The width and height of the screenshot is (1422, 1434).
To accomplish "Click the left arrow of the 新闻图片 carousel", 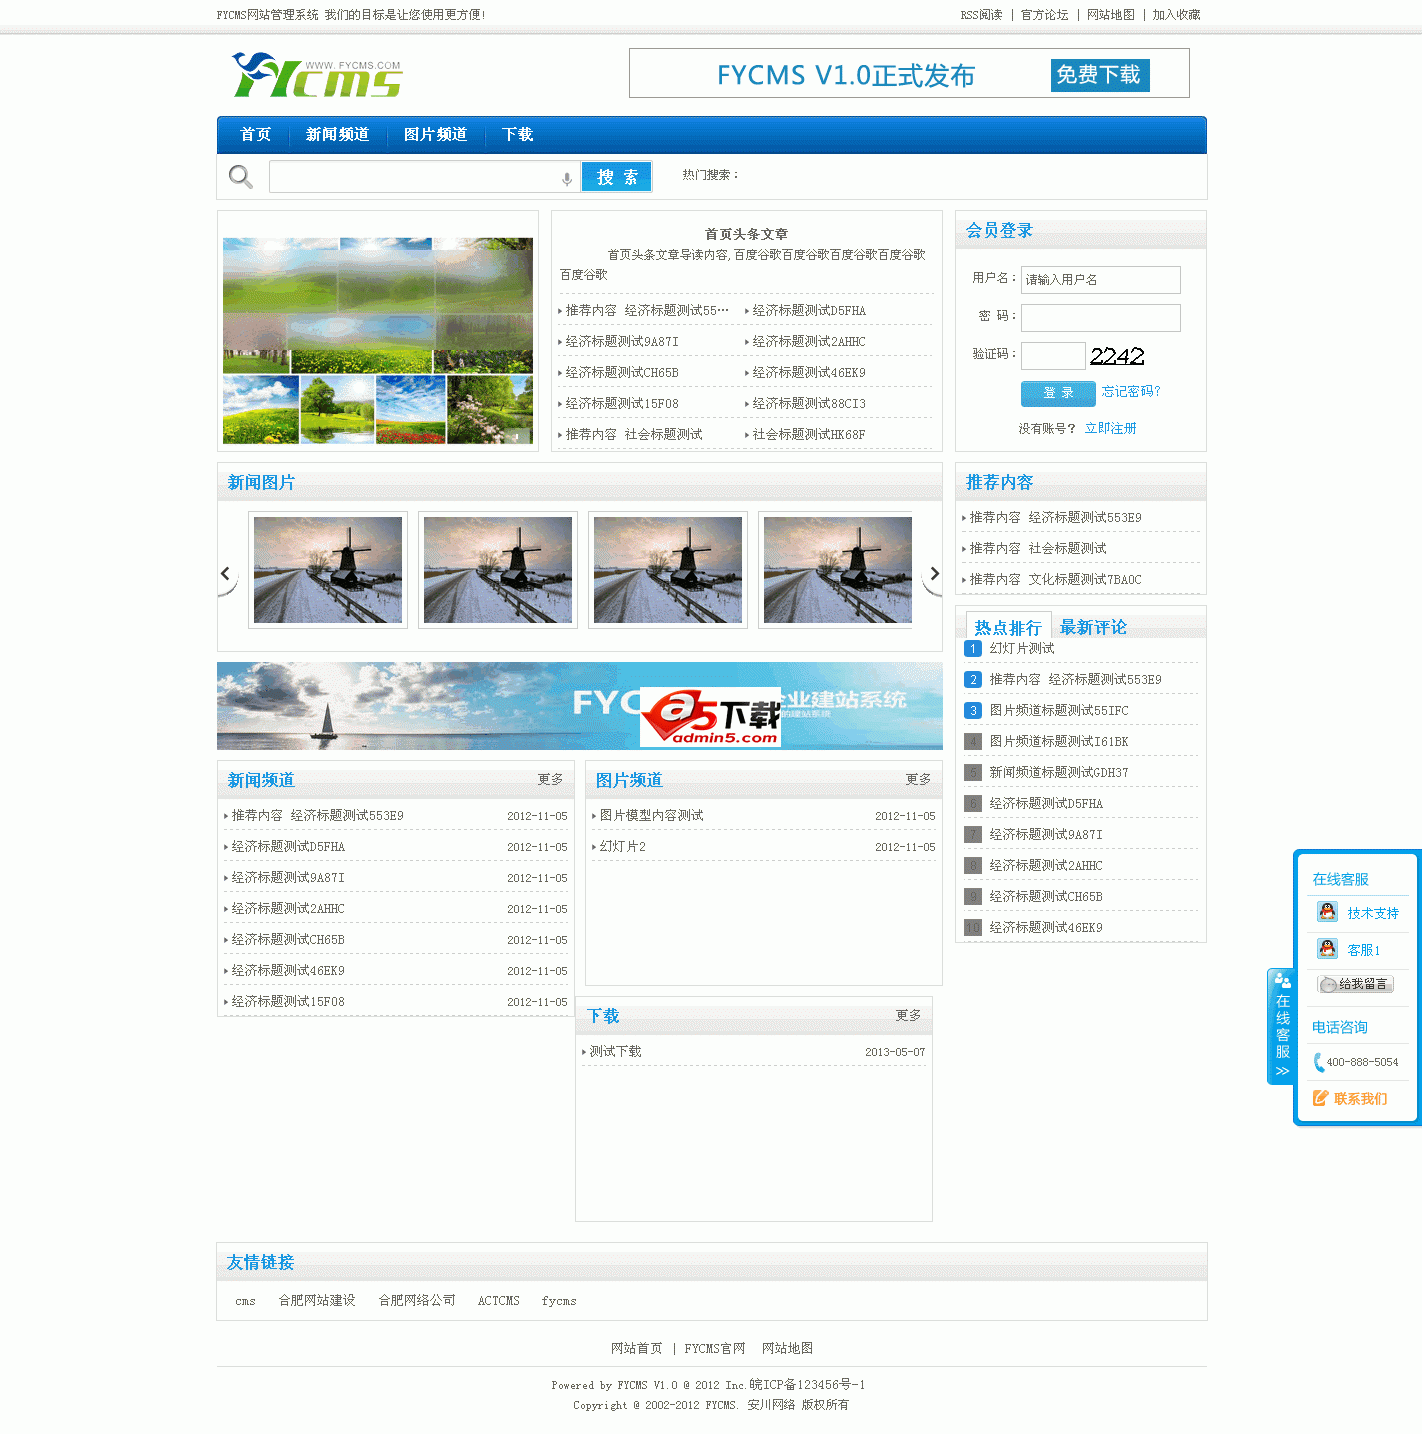I will coord(224,573).
